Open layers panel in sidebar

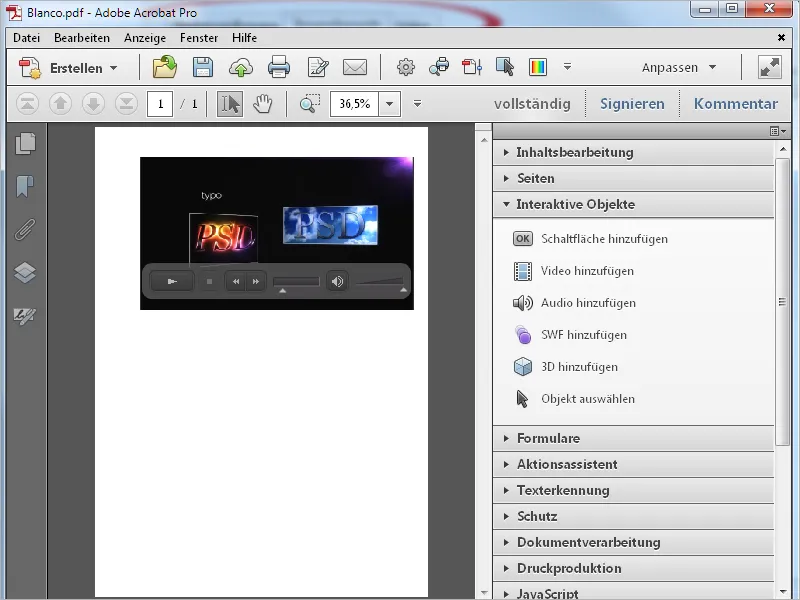coord(25,272)
